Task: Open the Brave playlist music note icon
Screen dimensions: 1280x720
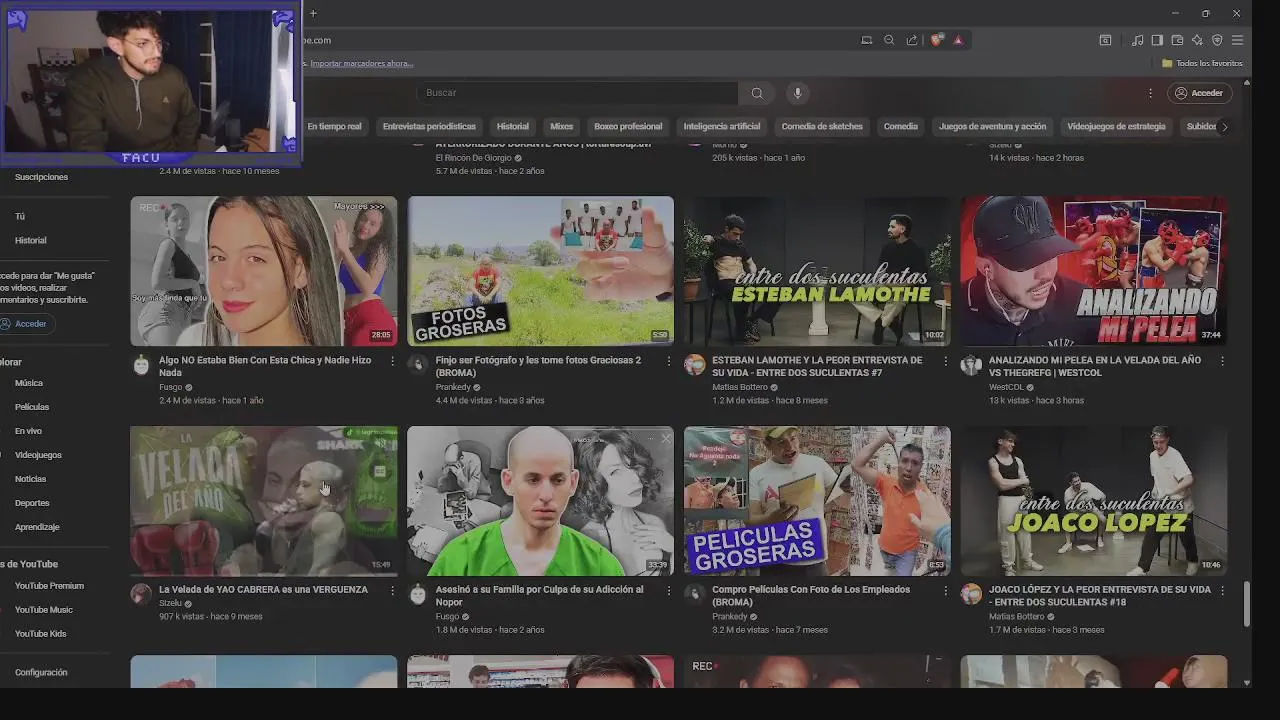Action: pyautogui.click(x=1137, y=40)
